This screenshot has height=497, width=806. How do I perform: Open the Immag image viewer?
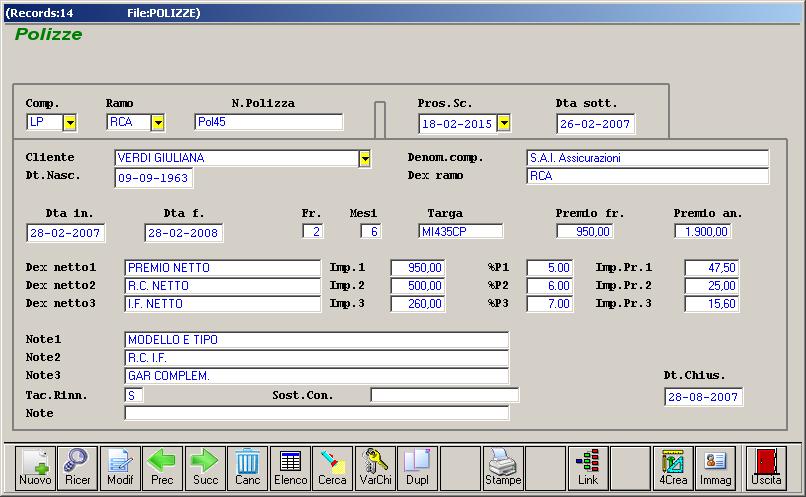716,468
